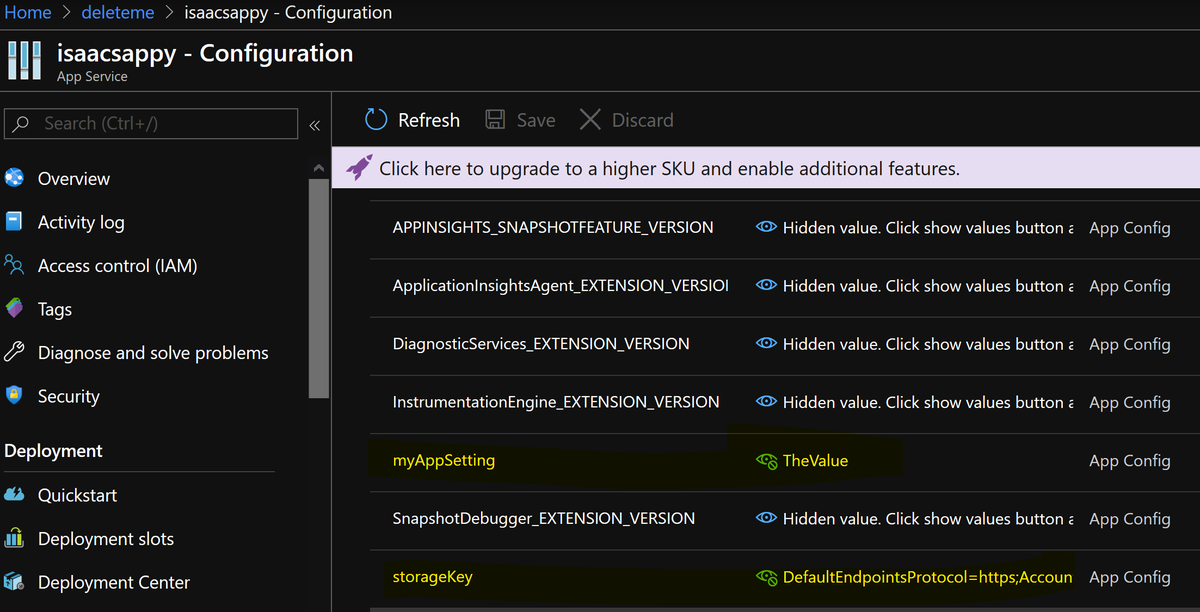This screenshot has width=1200, height=612.
Task: Click the Deployment section heading
Action: click(x=53, y=451)
